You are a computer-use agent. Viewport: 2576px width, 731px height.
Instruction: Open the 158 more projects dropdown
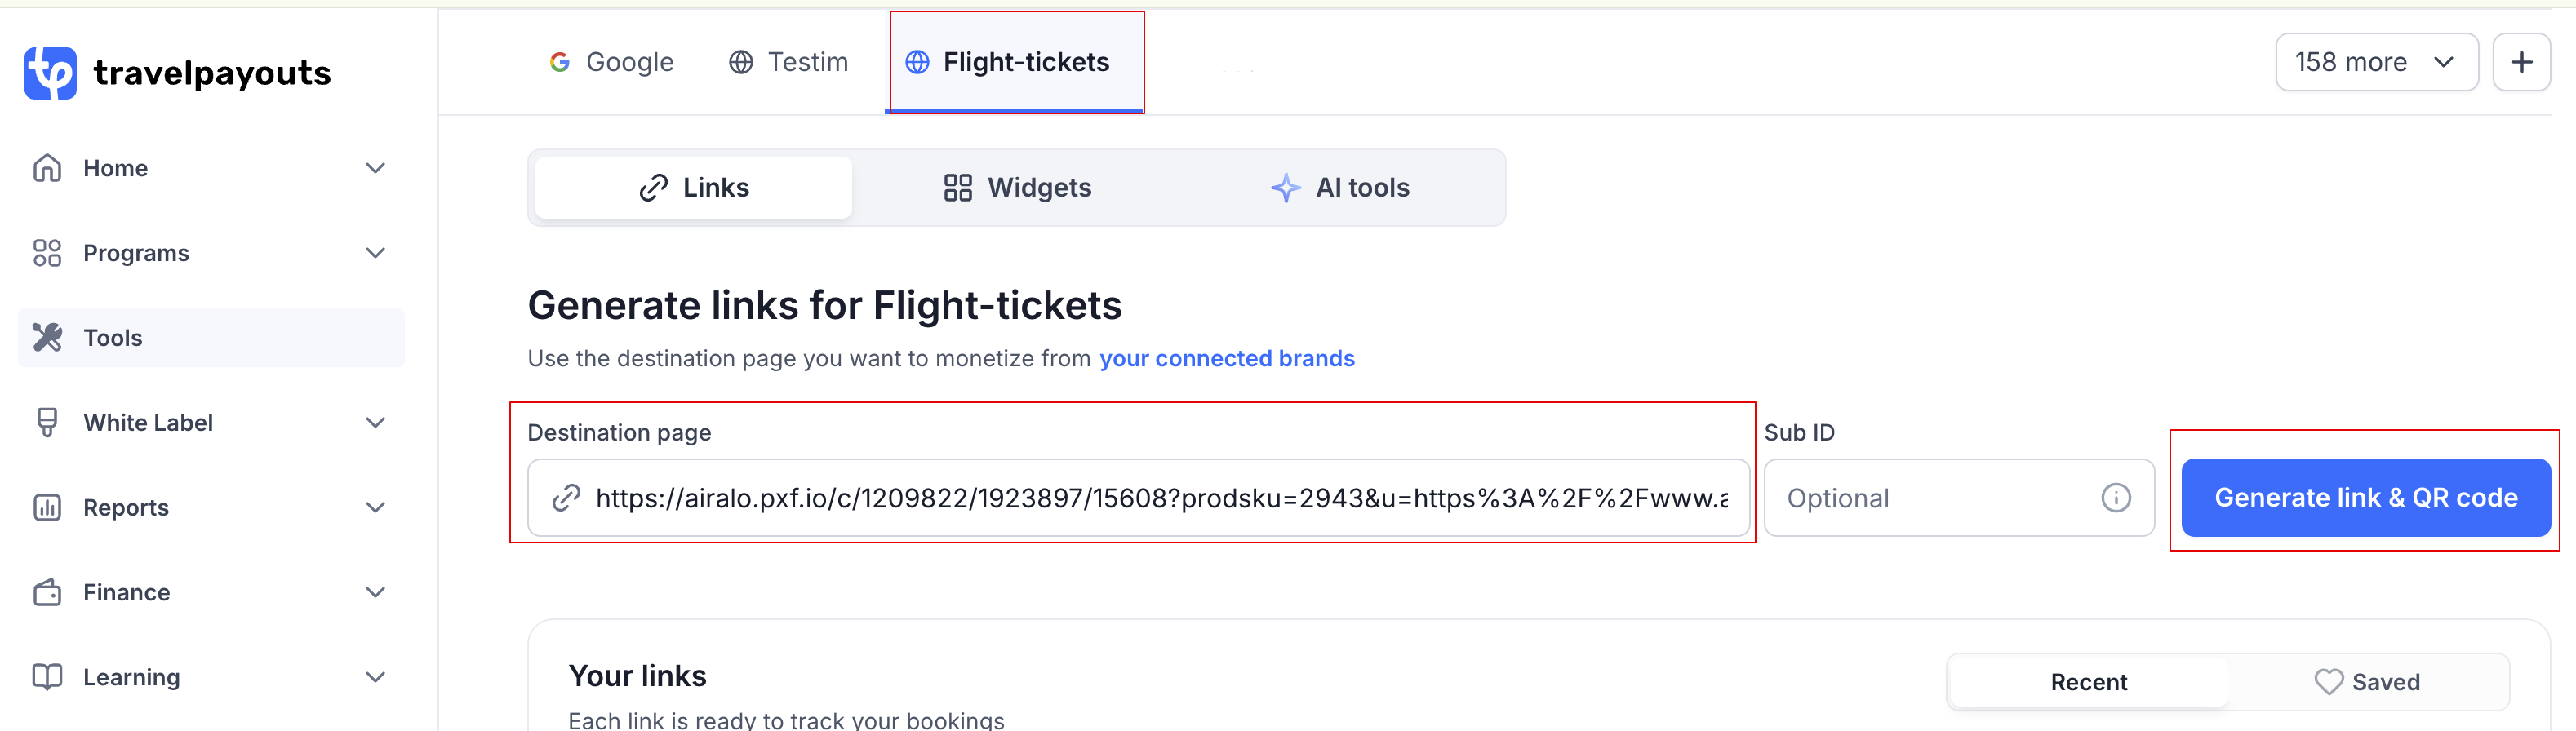(2377, 61)
